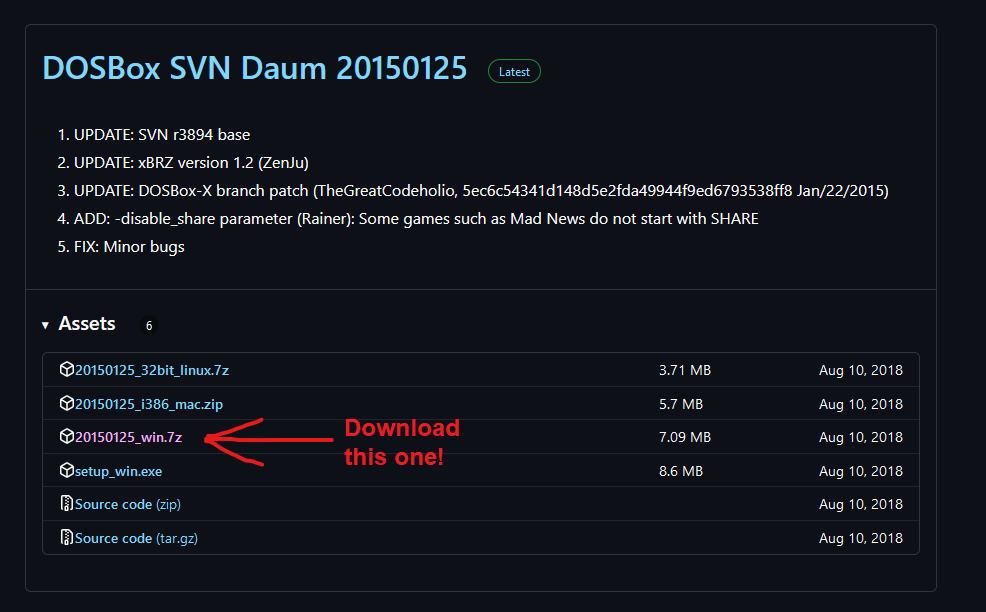This screenshot has height=612, width=986.
Task: Collapse the Assets section triangle
Action: click(45, 325)
